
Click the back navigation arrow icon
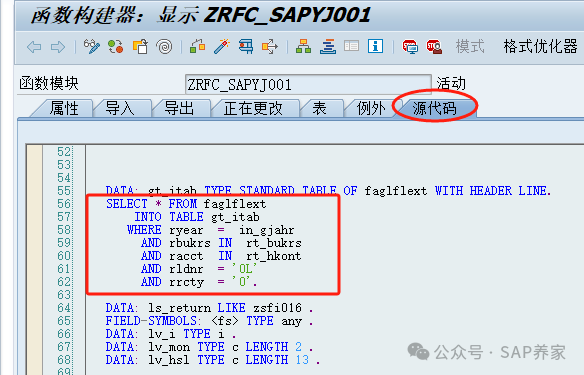pos(34,47)
